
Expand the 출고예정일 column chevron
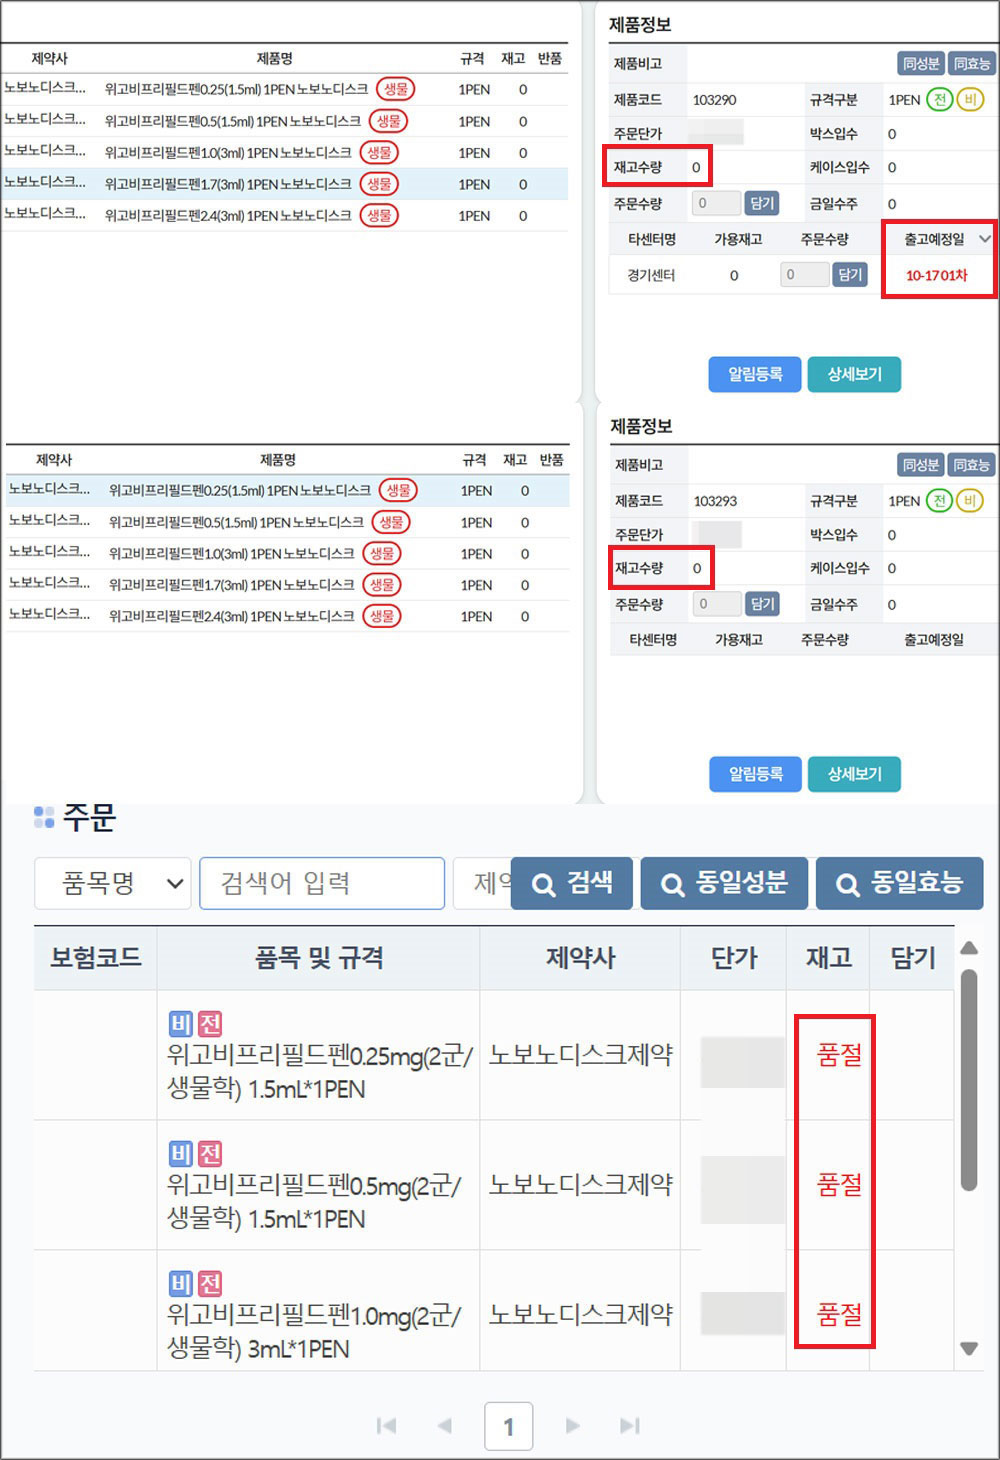tap(985, 239)
